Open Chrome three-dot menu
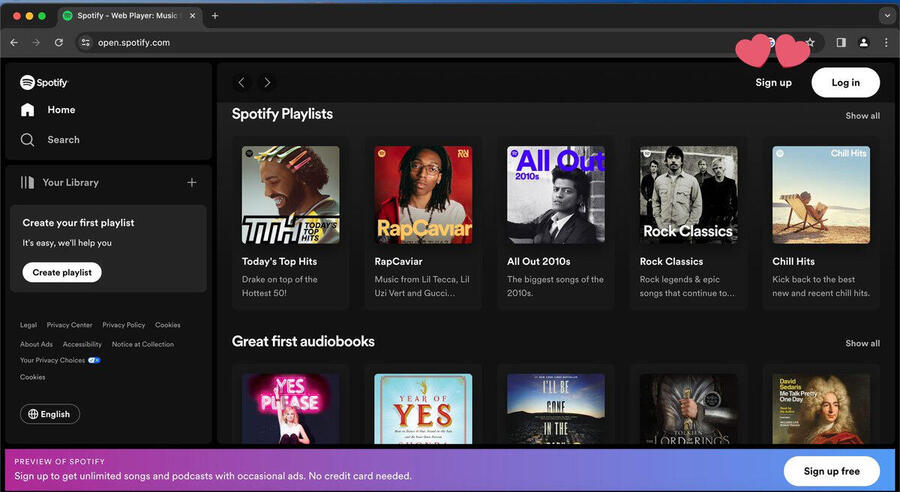The height and width of the screenshot is (492, 900). click(x=886, y=43)
